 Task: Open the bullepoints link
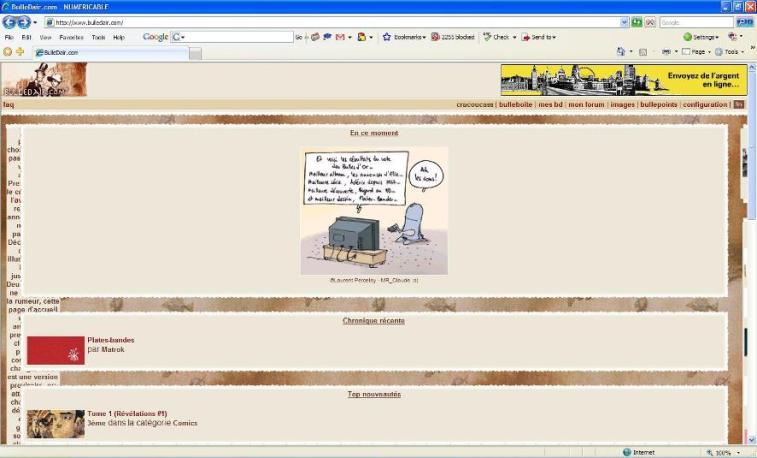[659, 104]
